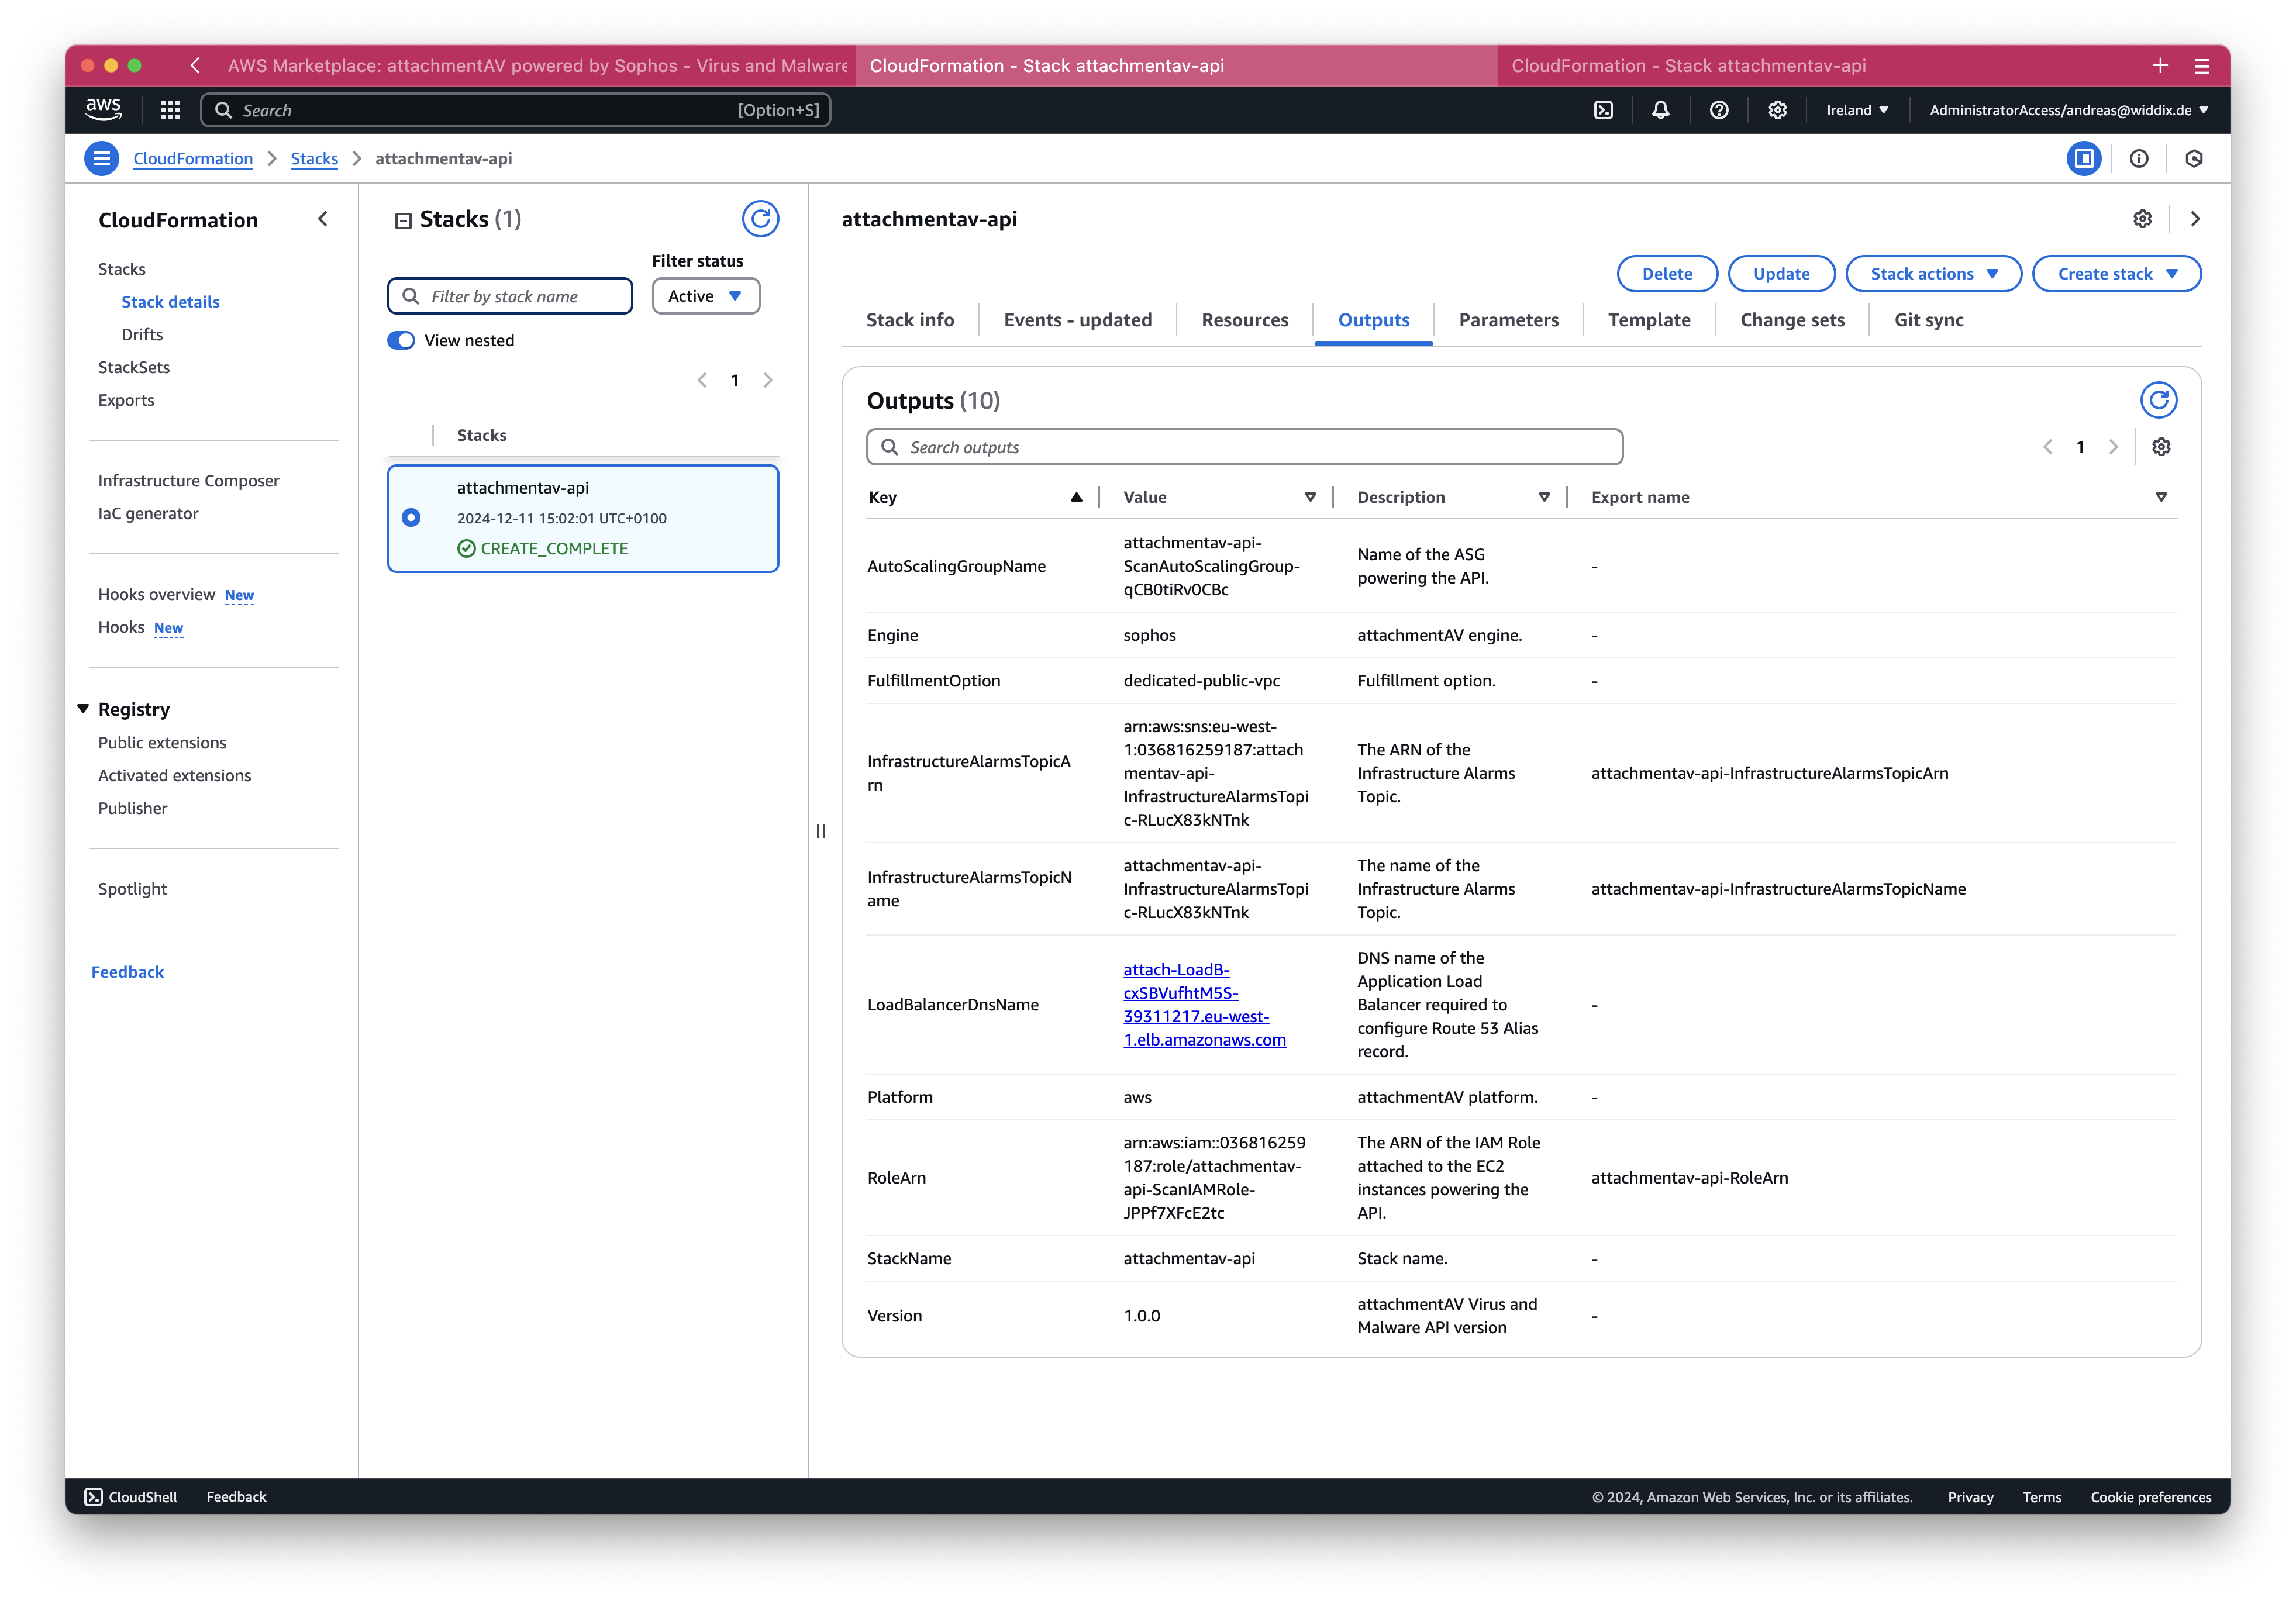Sort by Export name column
2296x1601 pixels.
[x=2161, y=497]
